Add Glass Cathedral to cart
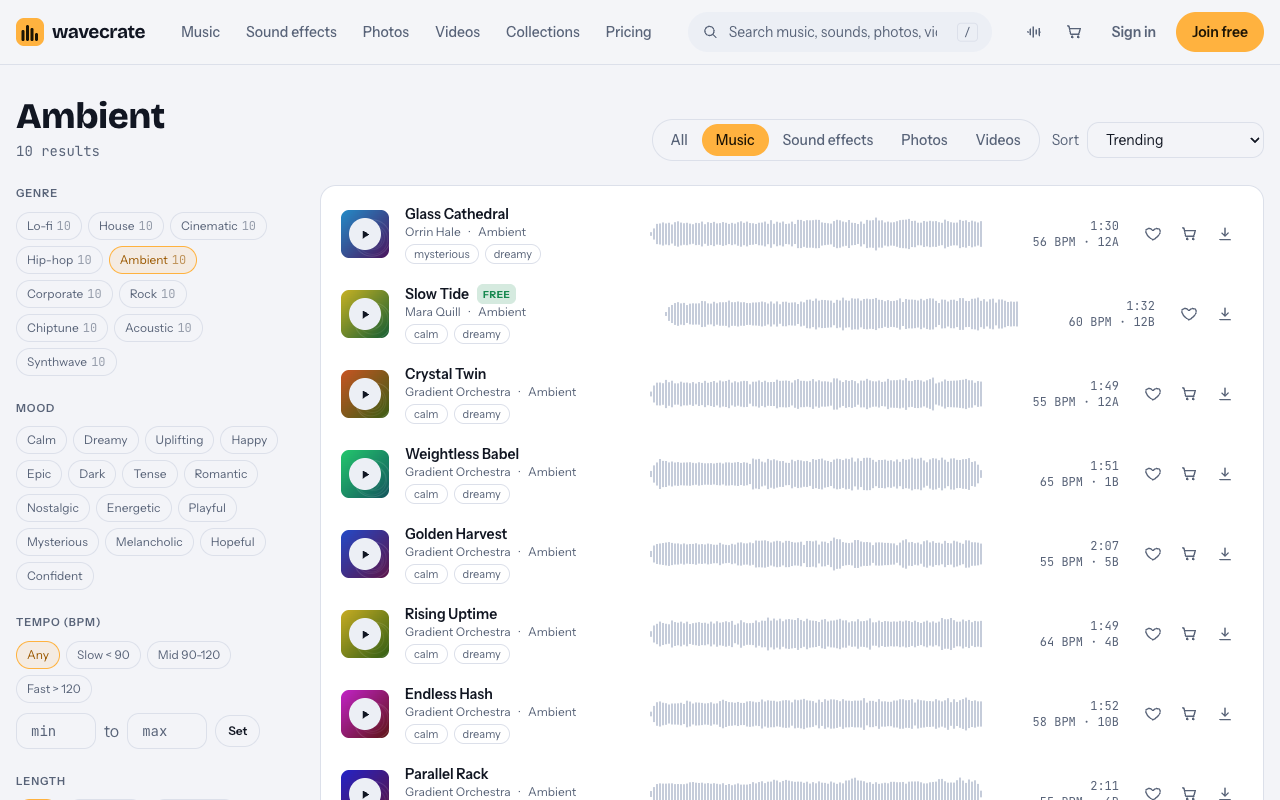This screenshot has width=1280, height=800. pos(1189,234)
